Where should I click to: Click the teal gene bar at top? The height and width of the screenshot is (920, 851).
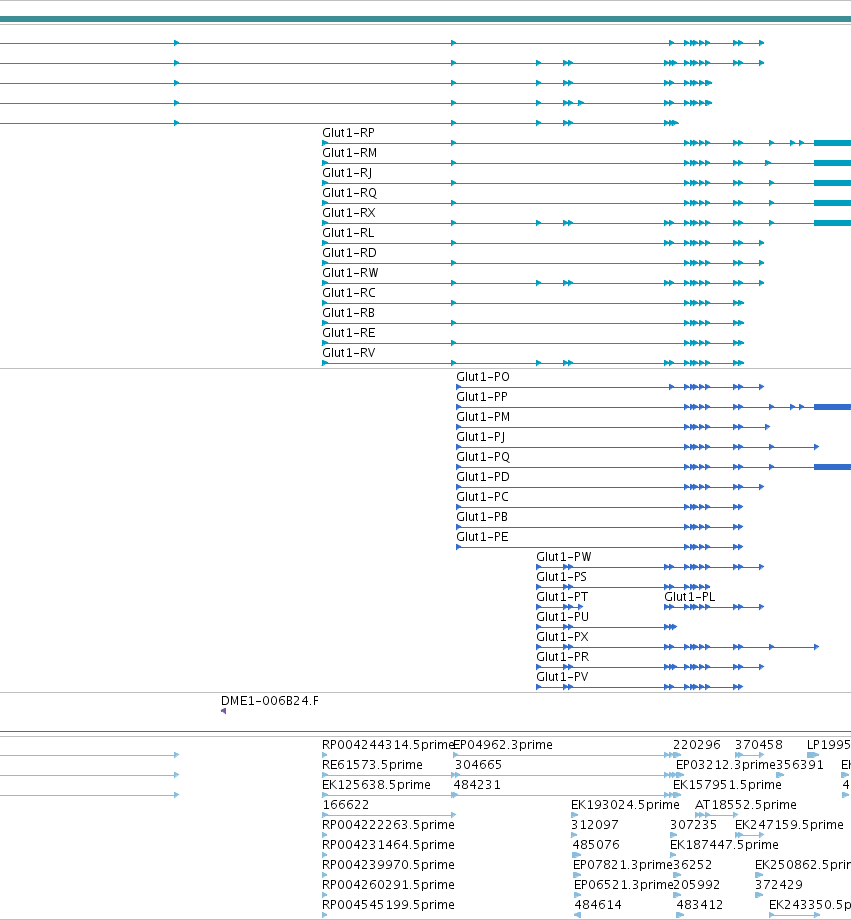(x=426, y=19)
